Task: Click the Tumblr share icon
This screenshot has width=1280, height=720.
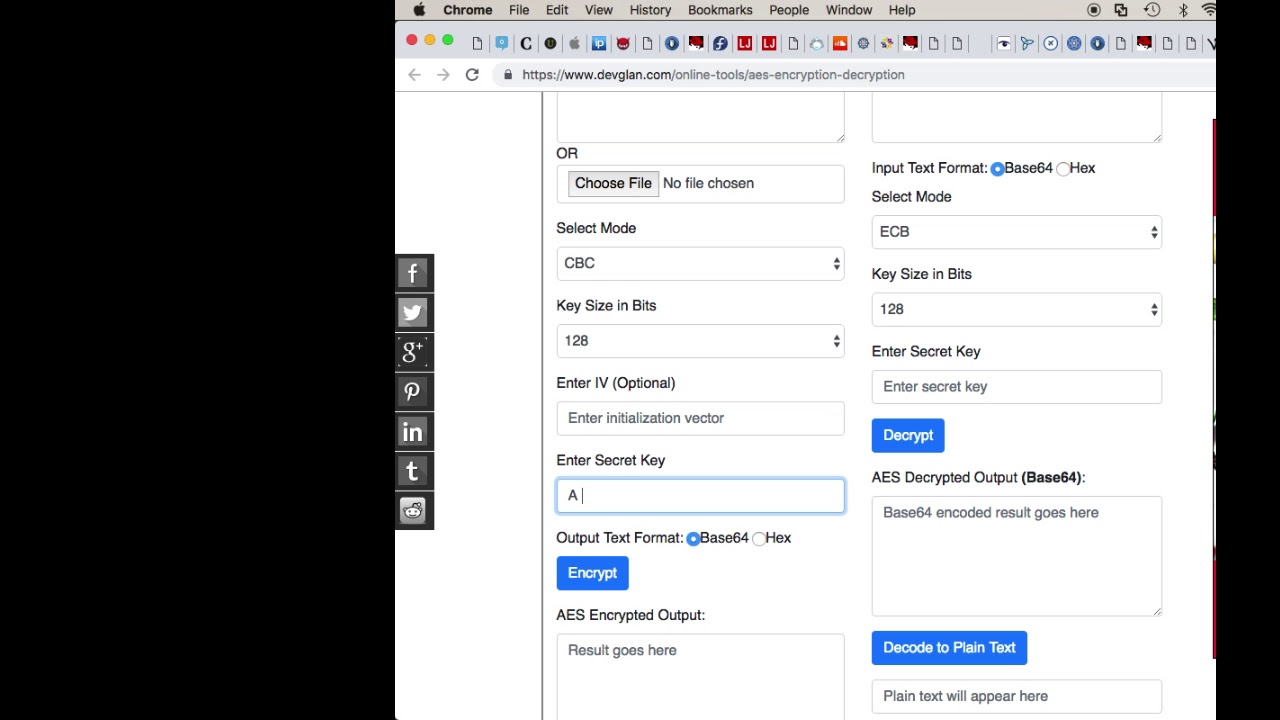Action: [413, 471]
